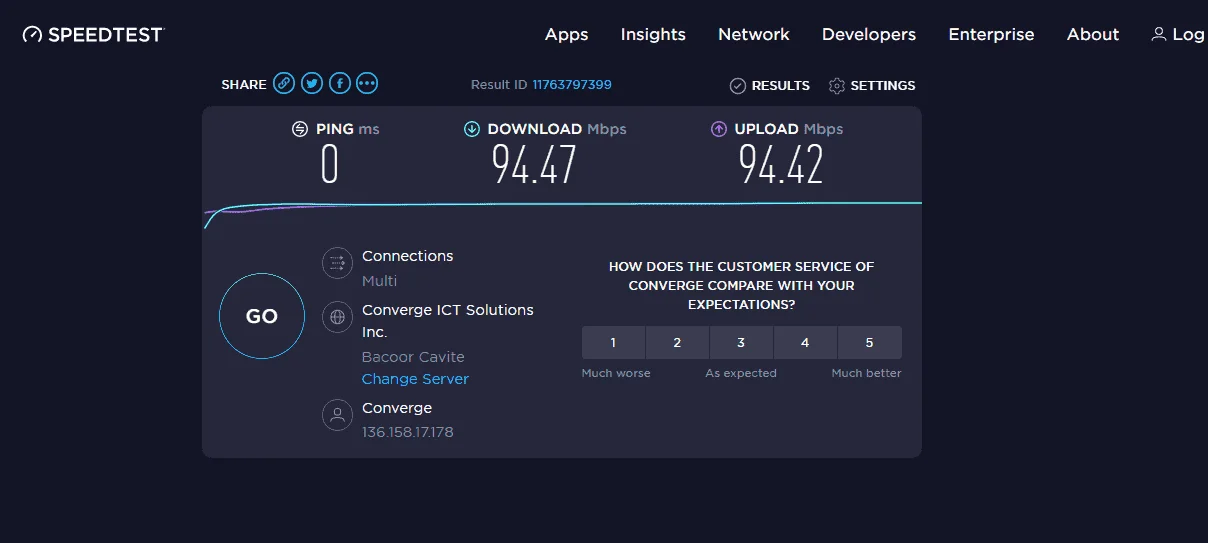Click the Bacoor Cavite location text
Image resolution: width=1208 pixels, height=543 pixels.
(413, 357)
